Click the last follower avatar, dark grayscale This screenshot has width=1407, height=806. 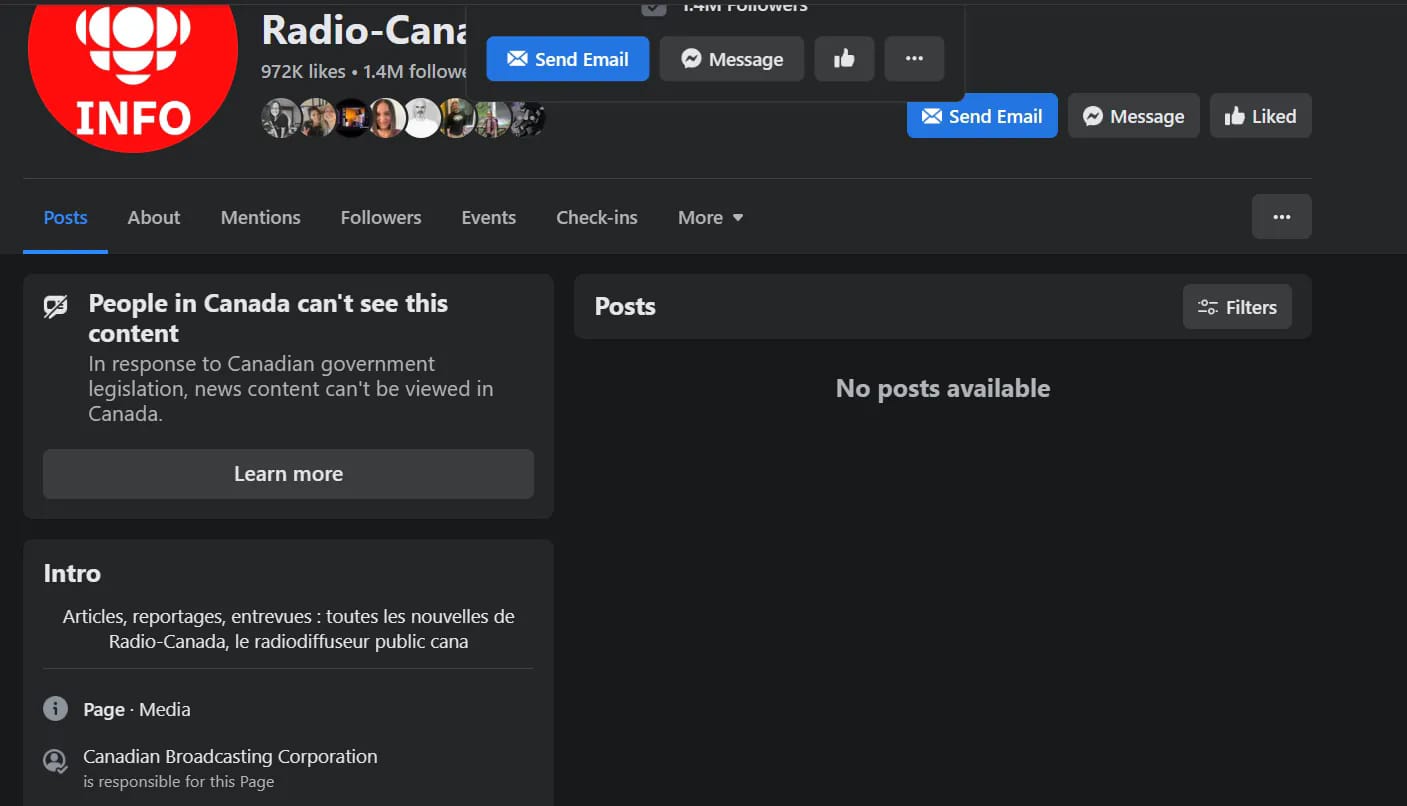coord(527,118)
